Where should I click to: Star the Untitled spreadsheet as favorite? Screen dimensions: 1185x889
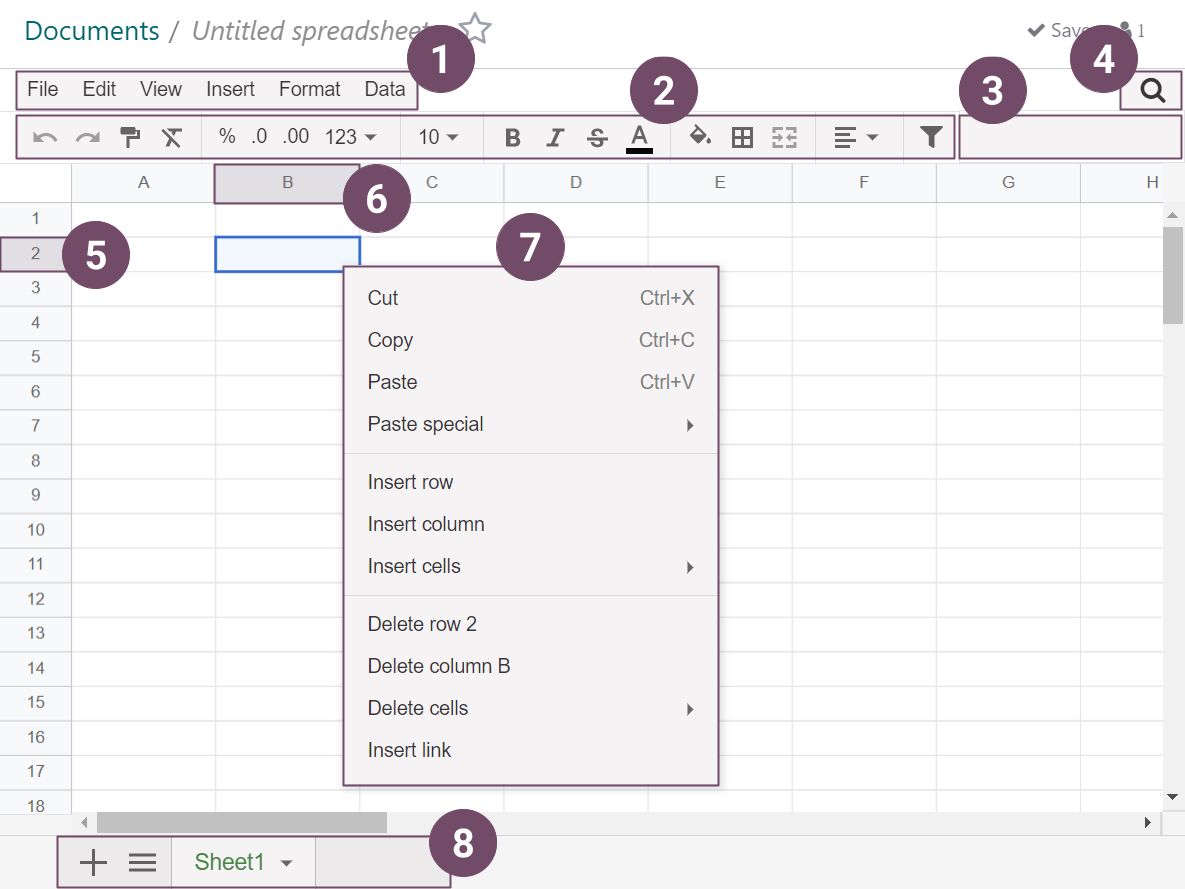[475, 29]
